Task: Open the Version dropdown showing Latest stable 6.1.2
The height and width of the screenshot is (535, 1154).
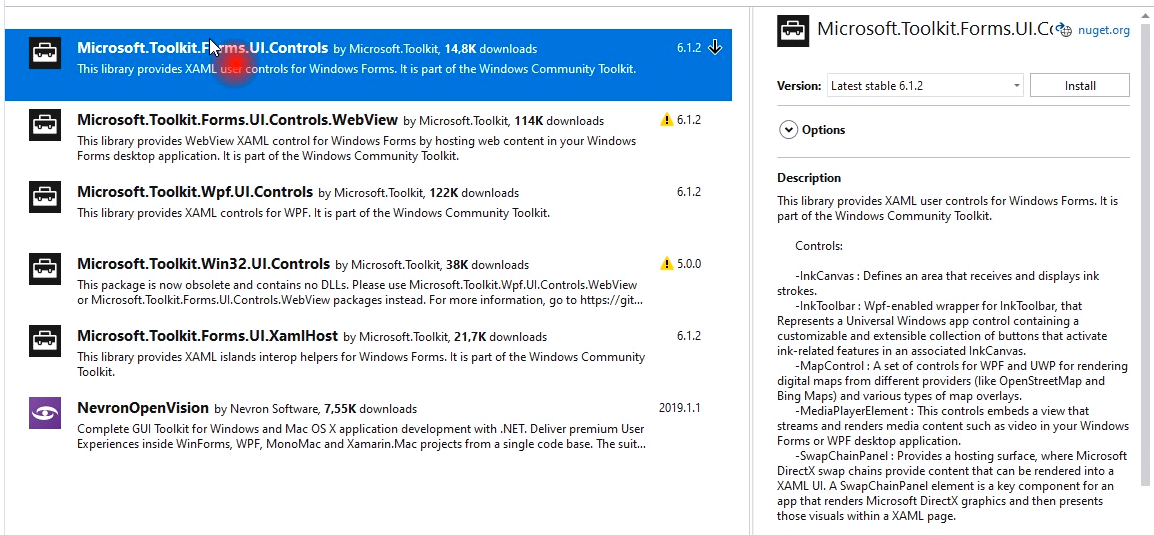Action: pos(925,85)
